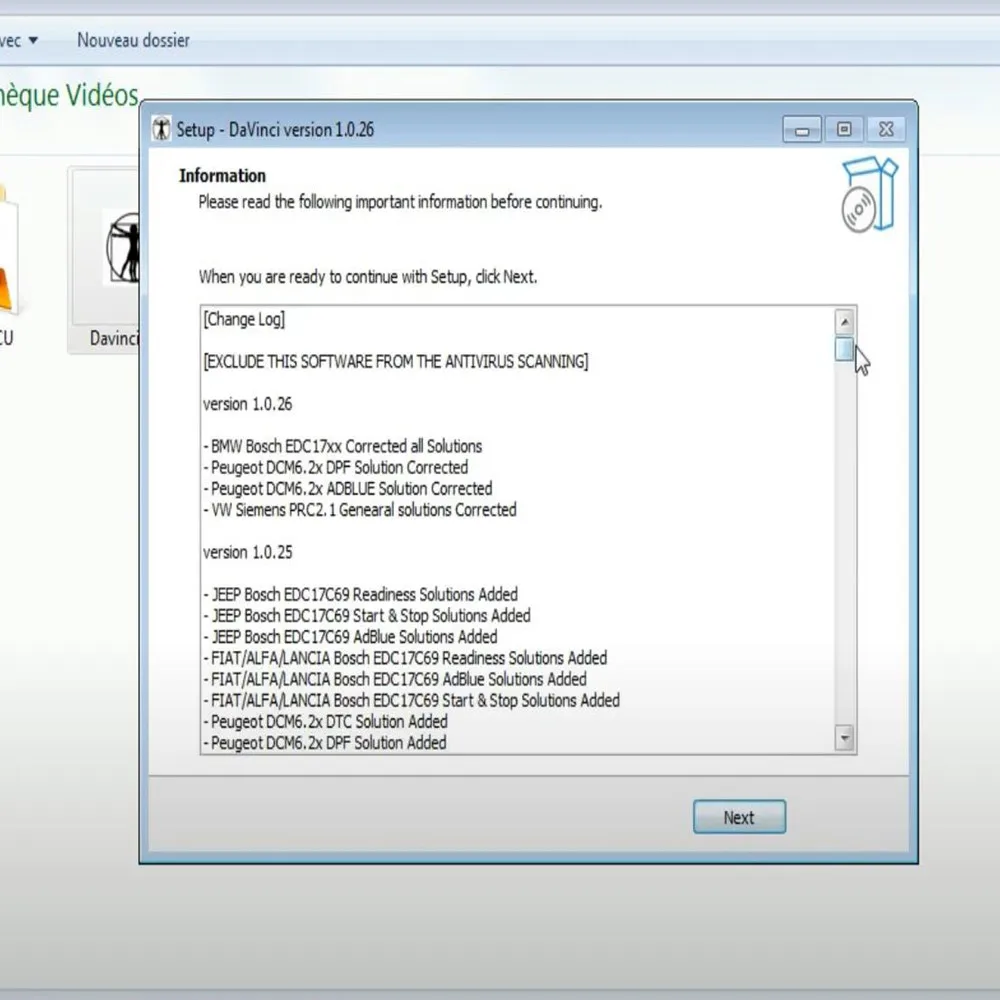
Task: Click the "[Change Log]" heading line
Action: click(244, 319)
